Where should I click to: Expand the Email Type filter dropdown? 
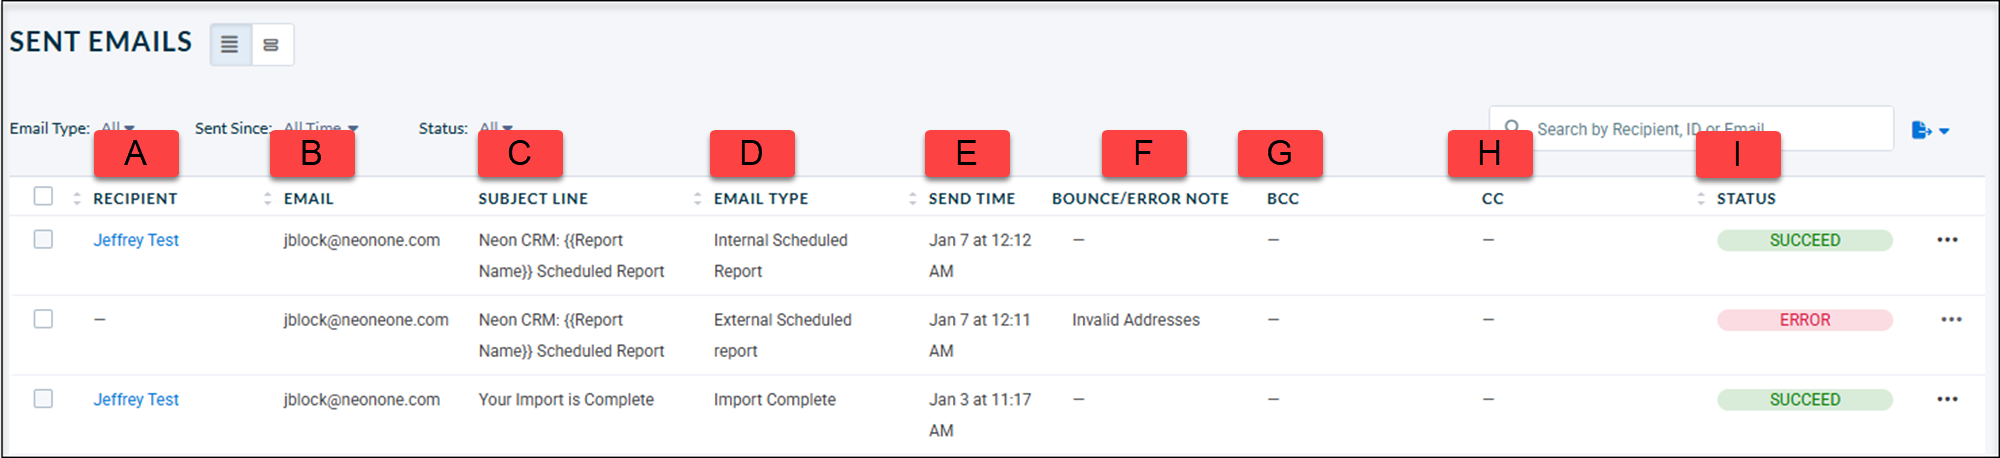pyautogui.click(x=118, y=128)
